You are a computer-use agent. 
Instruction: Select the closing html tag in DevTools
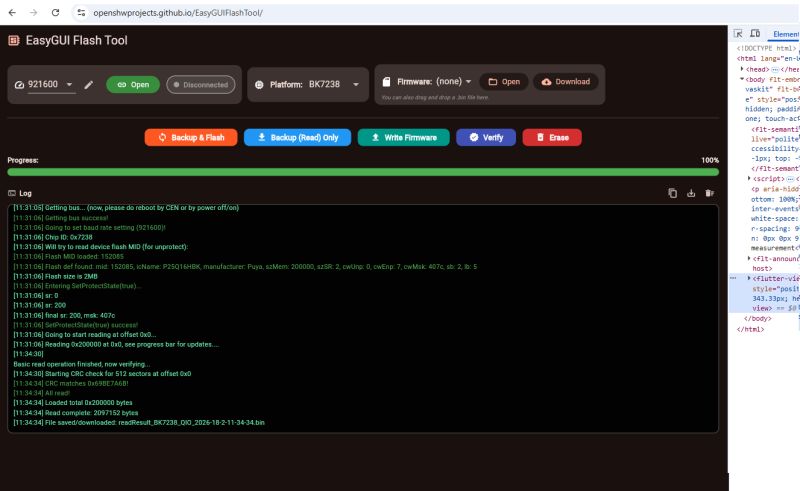751,329
